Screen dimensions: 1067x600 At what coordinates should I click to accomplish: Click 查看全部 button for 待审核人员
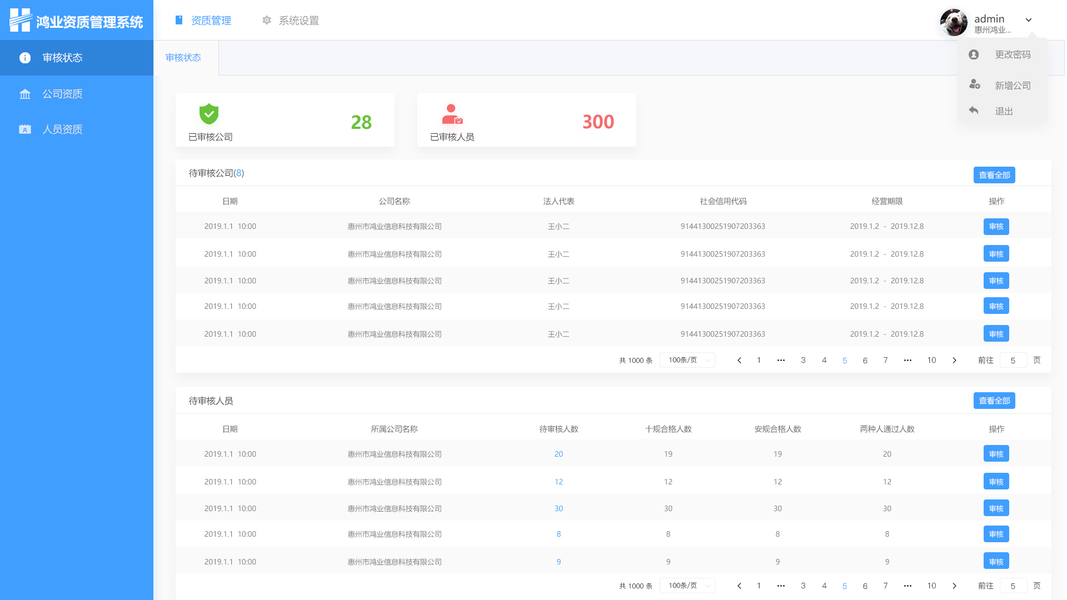click(994, 401)
